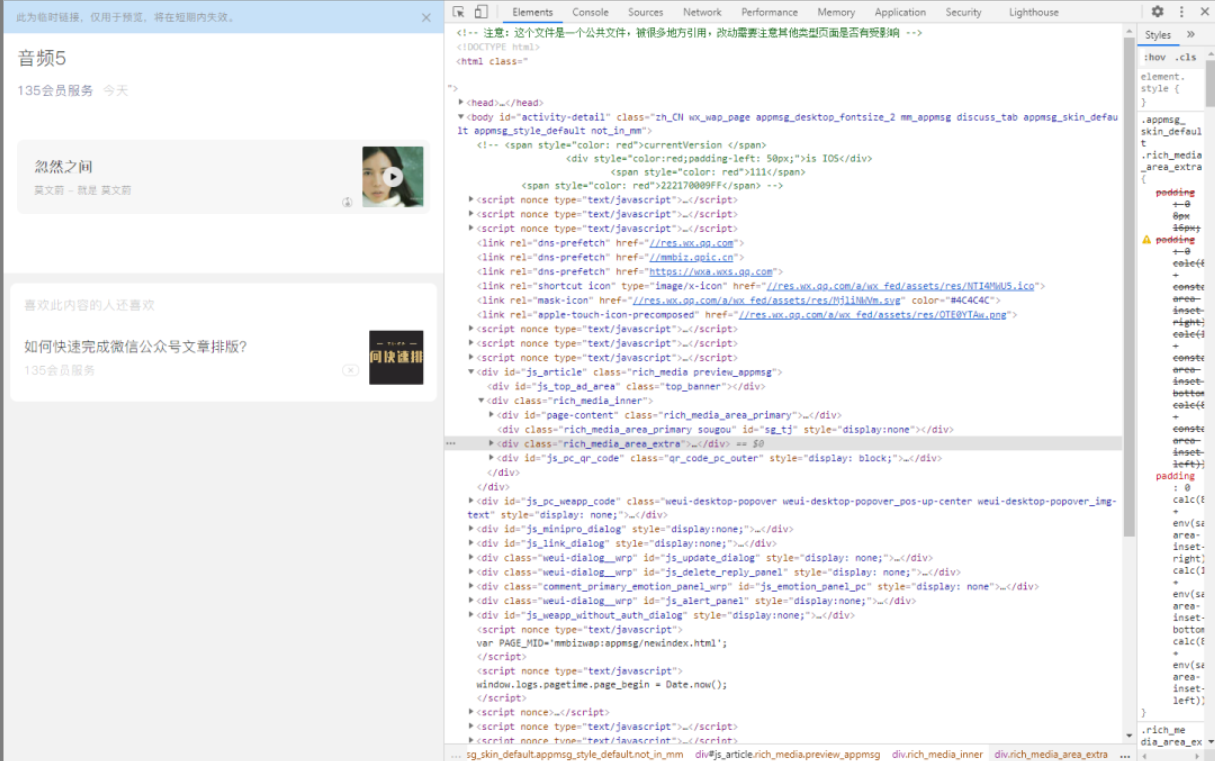Select the sg_tj sougou div row
The image size is (1215, 761).
[725, 429]
